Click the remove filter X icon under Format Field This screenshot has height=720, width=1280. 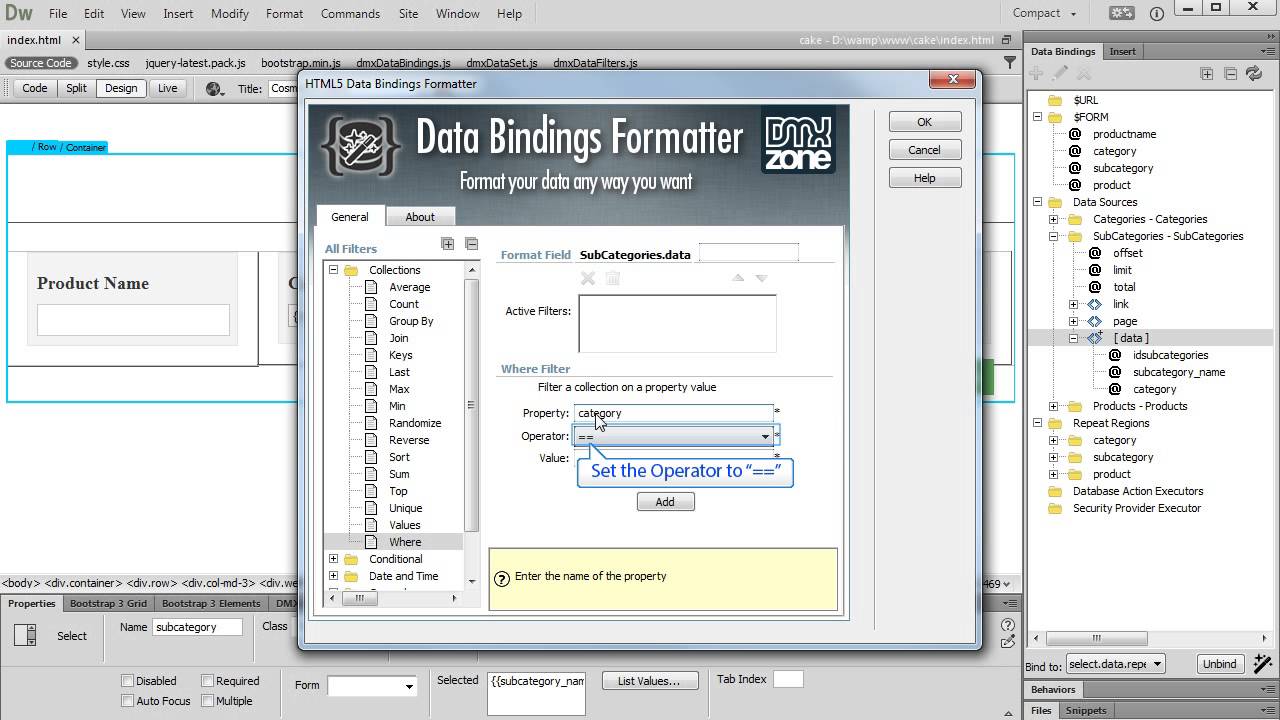[x=588, y=278]
